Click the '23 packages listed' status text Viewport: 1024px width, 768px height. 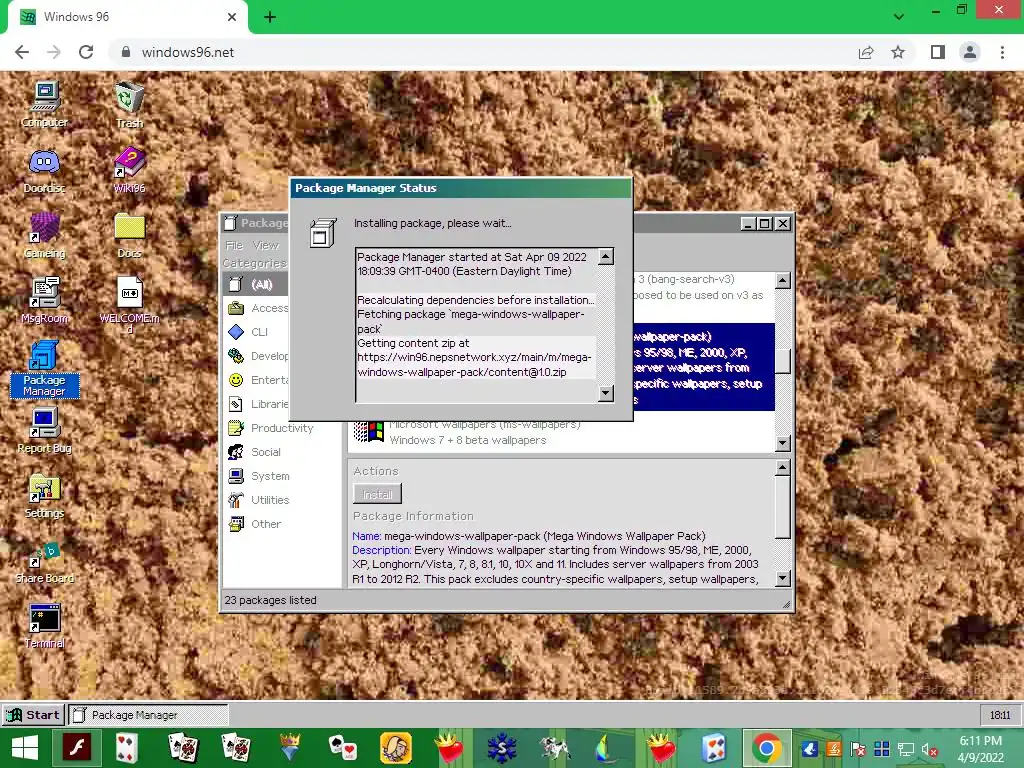(270, 600)
